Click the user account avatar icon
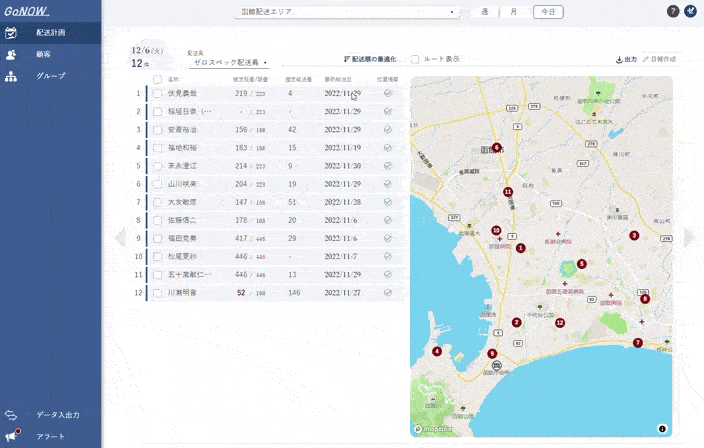The height and width of the screenshot is (448, 704). [691, 11]
